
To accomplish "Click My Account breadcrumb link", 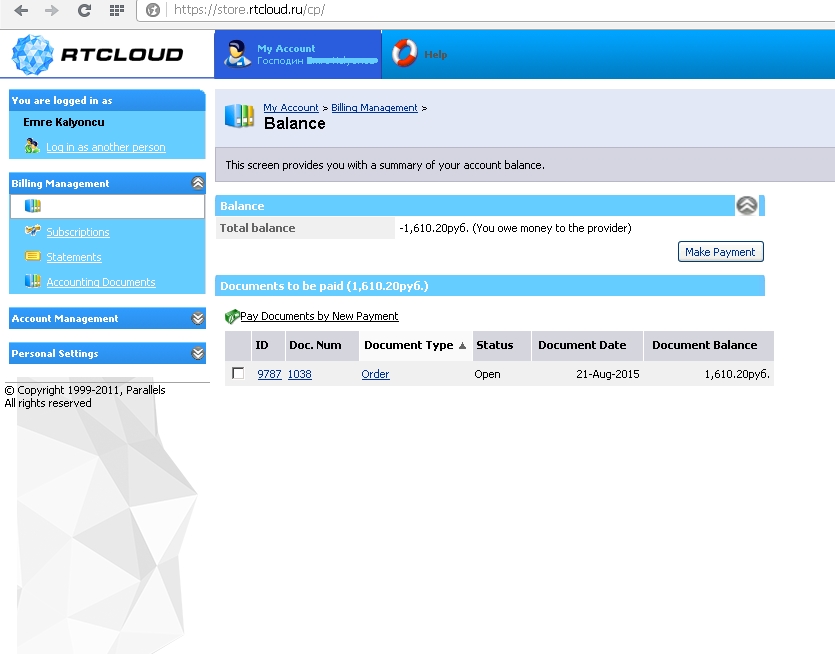I will click(291, 108).
